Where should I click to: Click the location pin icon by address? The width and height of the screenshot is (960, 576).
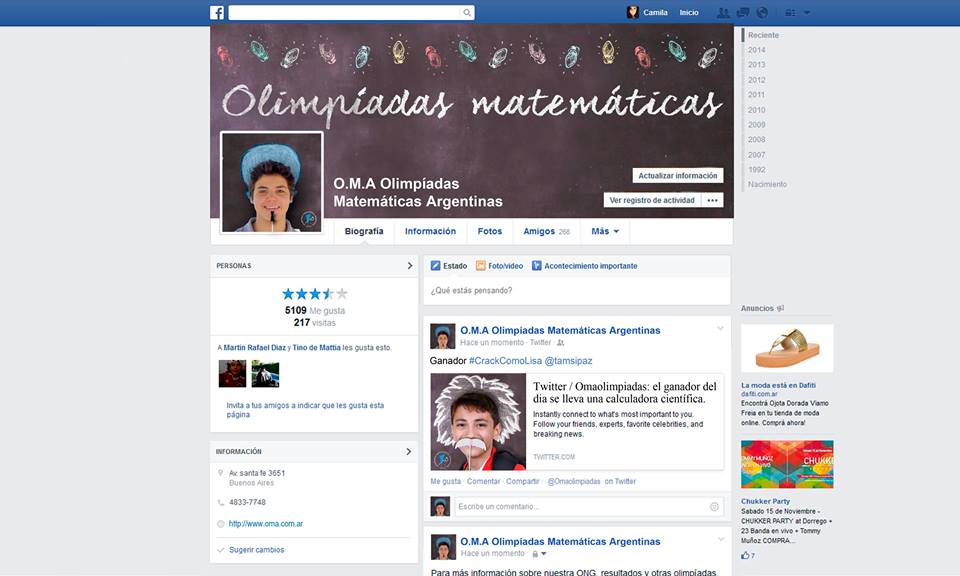coord(220,473)
